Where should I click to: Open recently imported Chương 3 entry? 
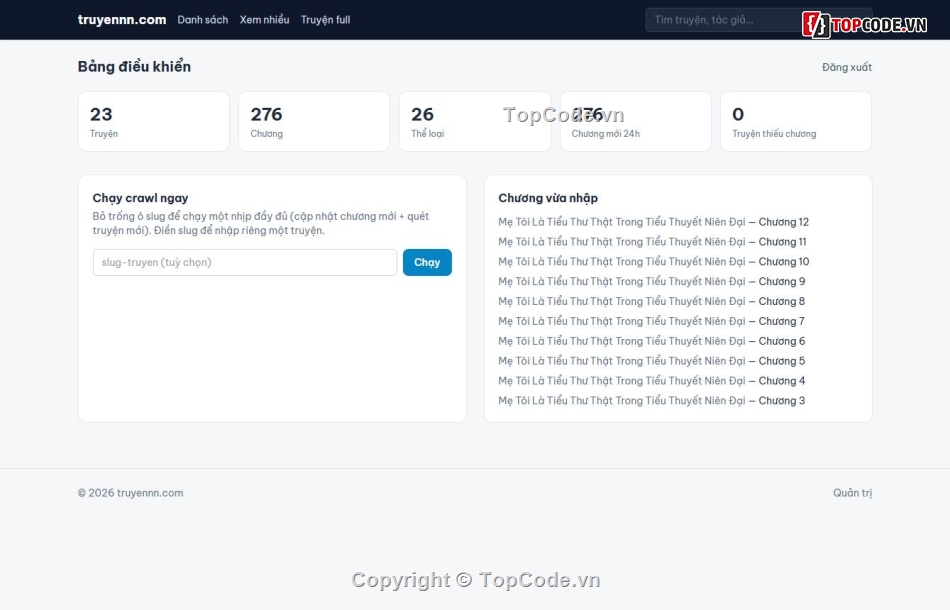tap(651, 400)
